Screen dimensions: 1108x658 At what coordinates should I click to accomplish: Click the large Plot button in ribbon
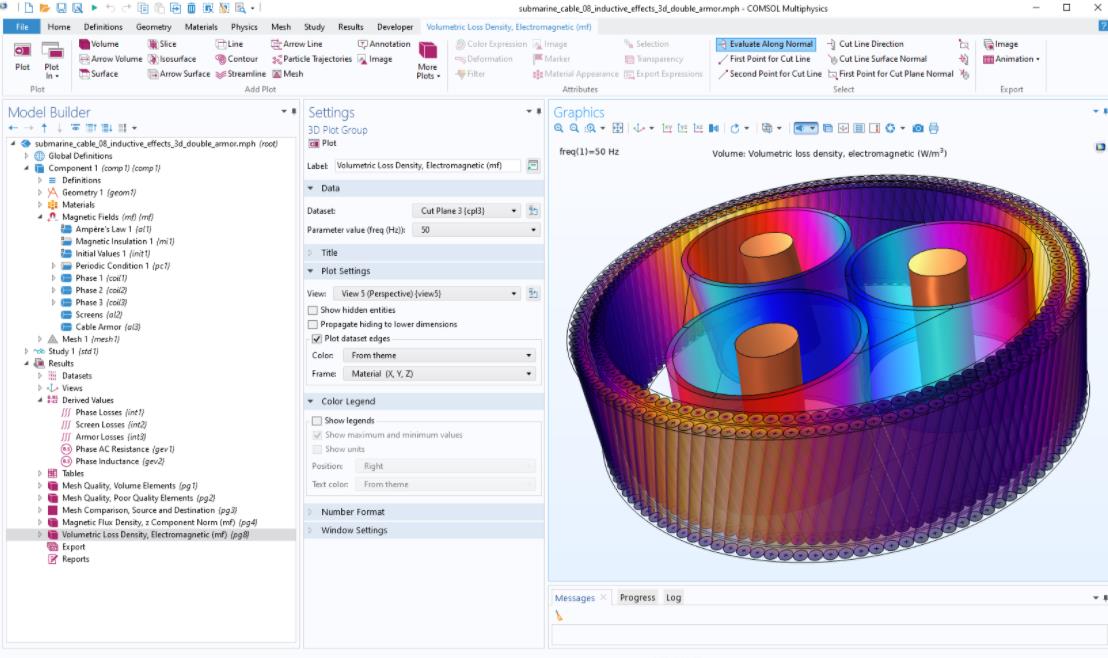23,56
